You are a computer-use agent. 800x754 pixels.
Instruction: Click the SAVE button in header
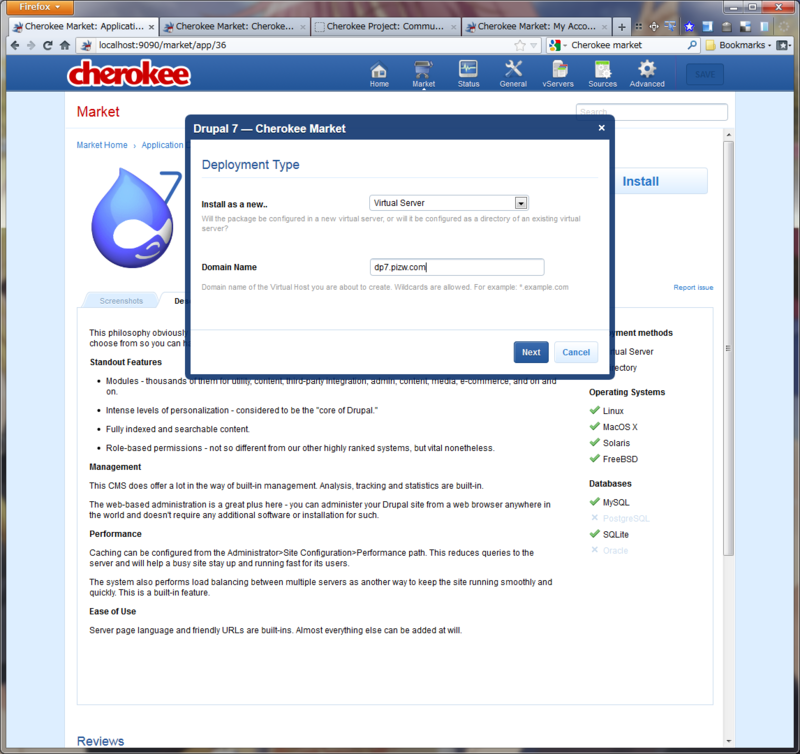point(705,74)
